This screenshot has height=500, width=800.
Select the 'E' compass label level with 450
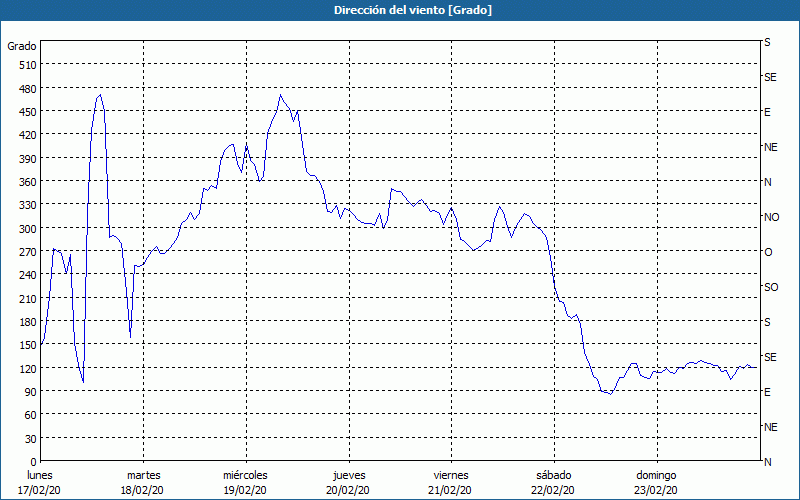coord(767,112)
